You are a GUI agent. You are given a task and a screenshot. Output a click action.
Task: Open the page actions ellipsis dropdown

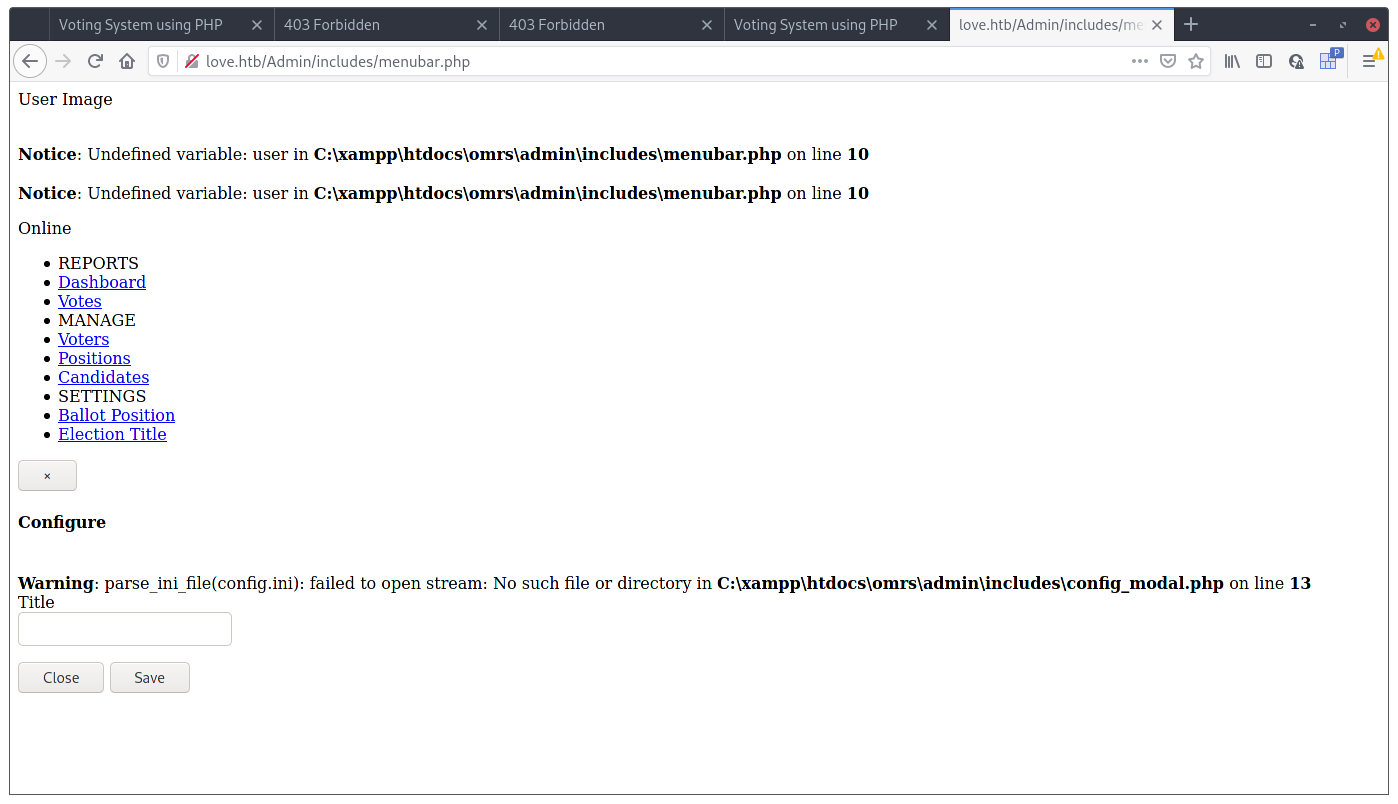(1140, 61)
